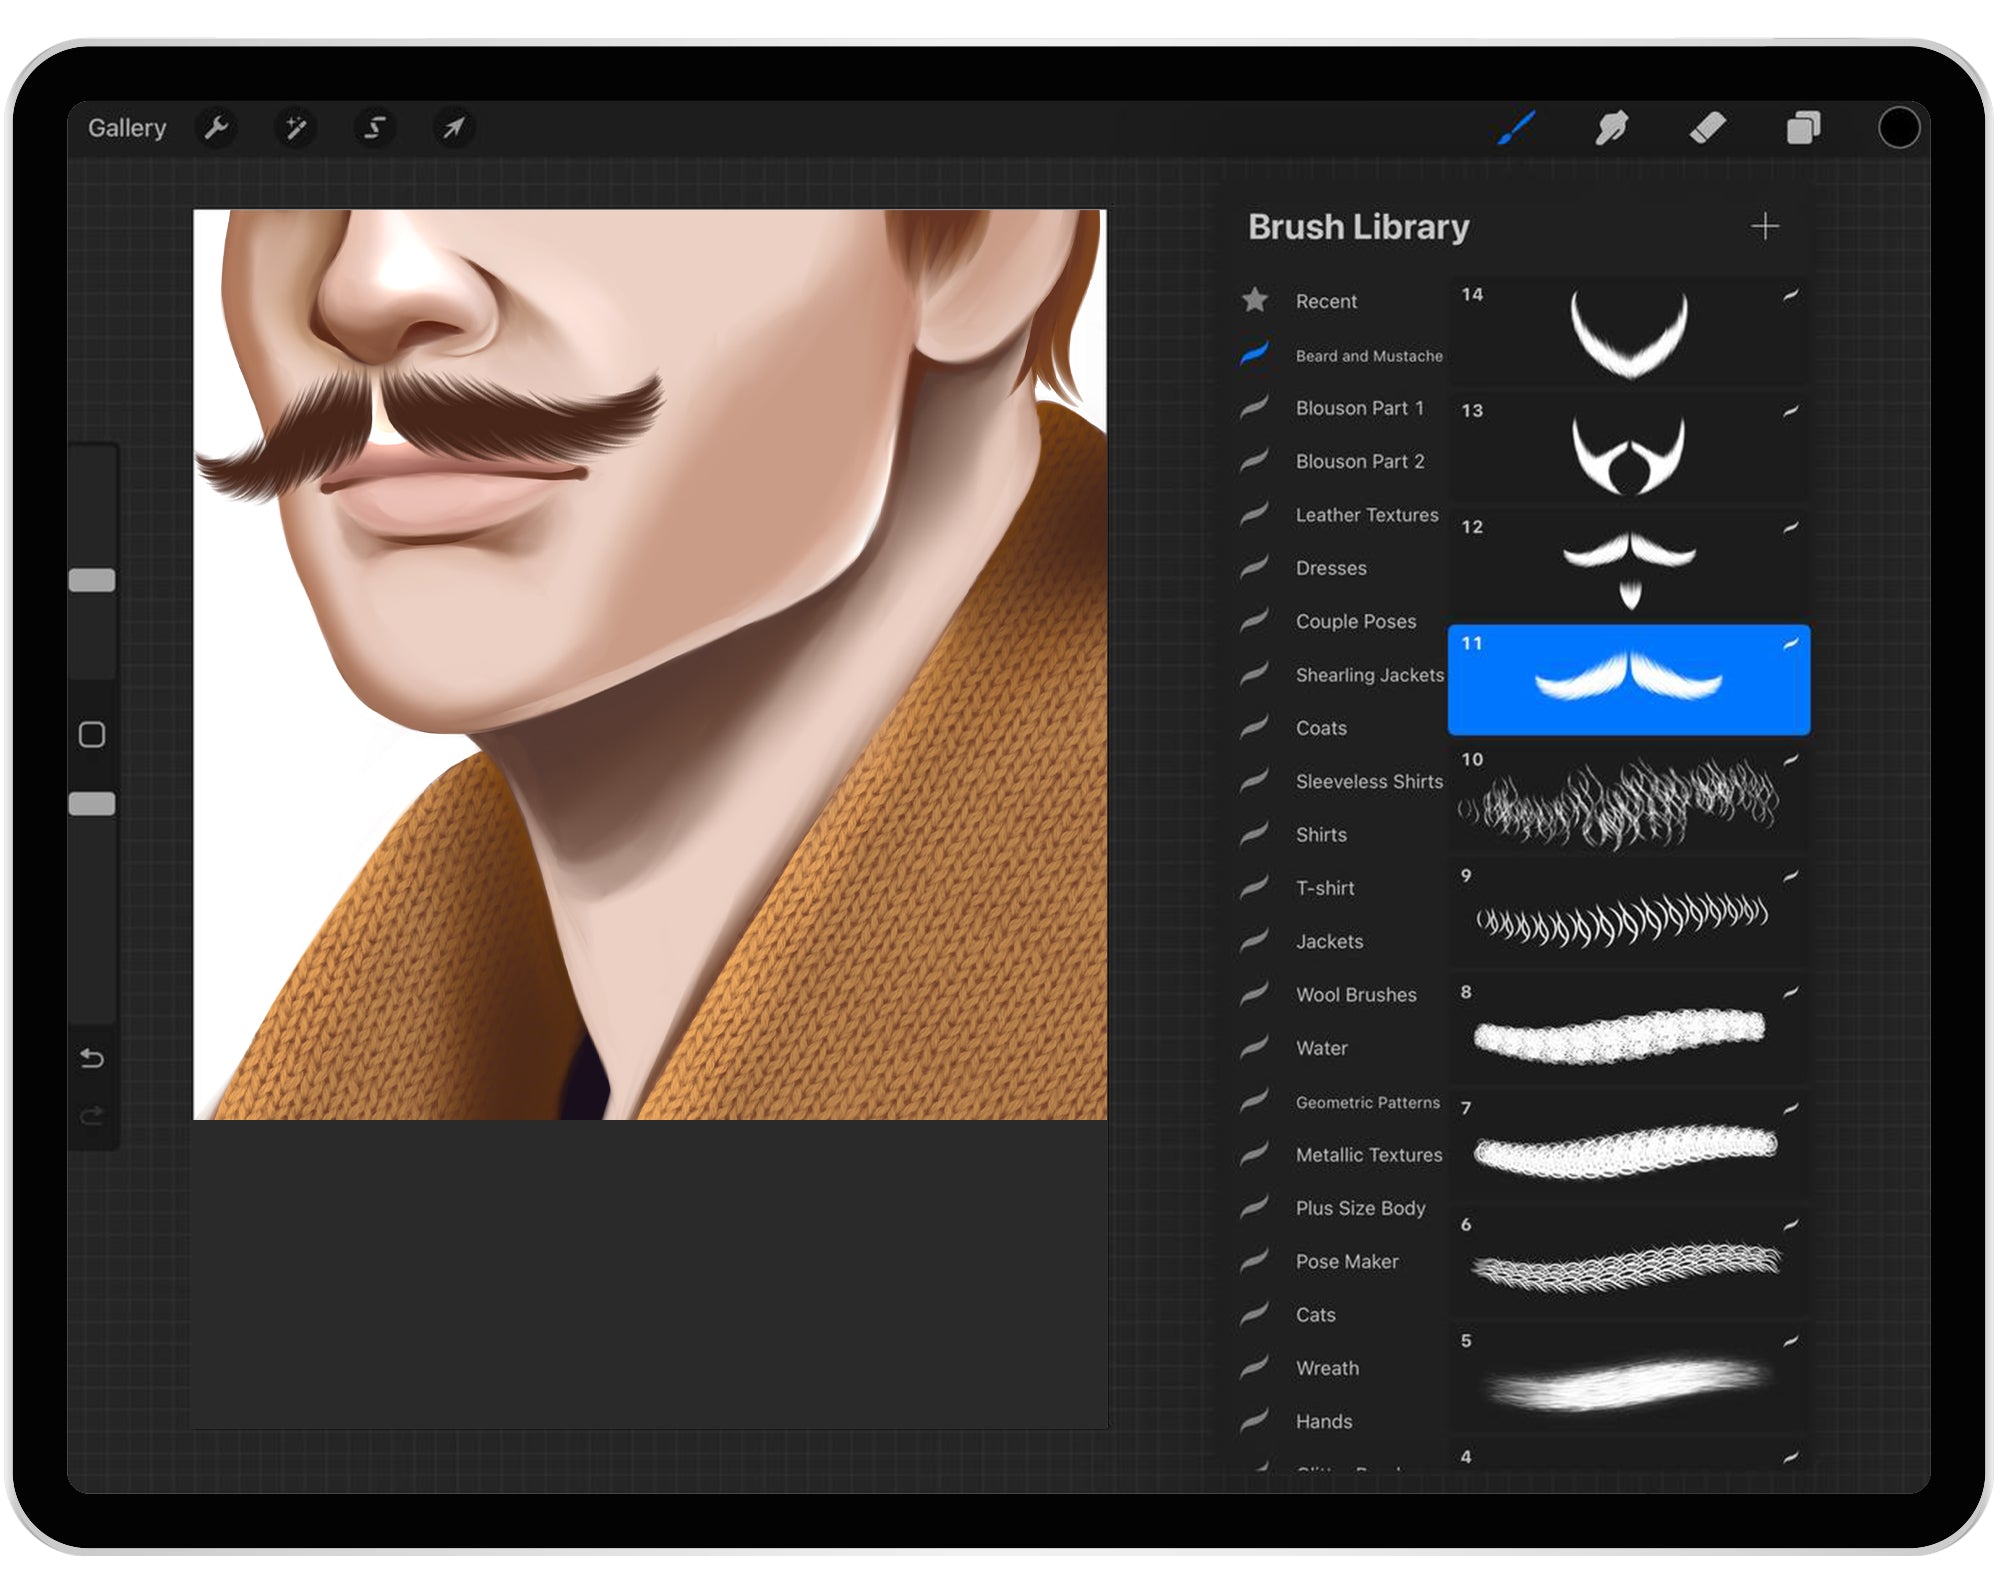Create a new brush with the plus button

(1767, 226)
